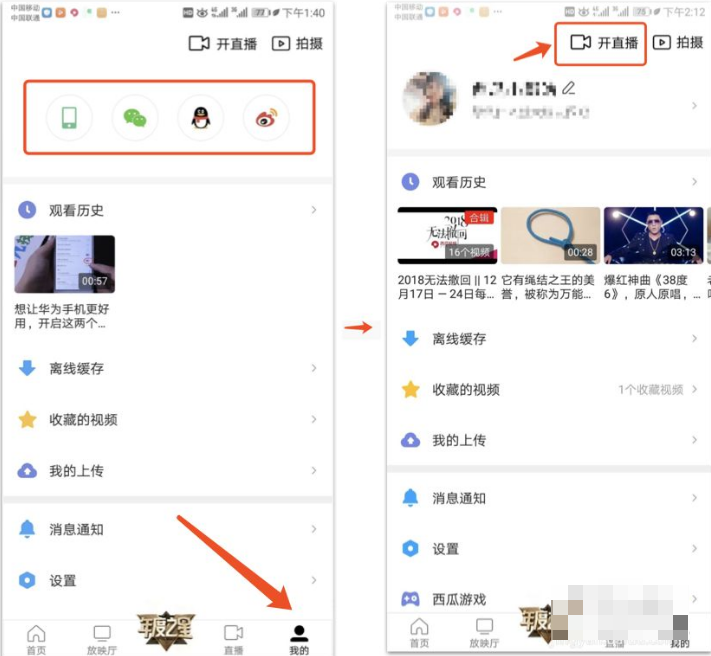
Task: Select 放映厅 tab on the left phone
Action: pos(101,638)
